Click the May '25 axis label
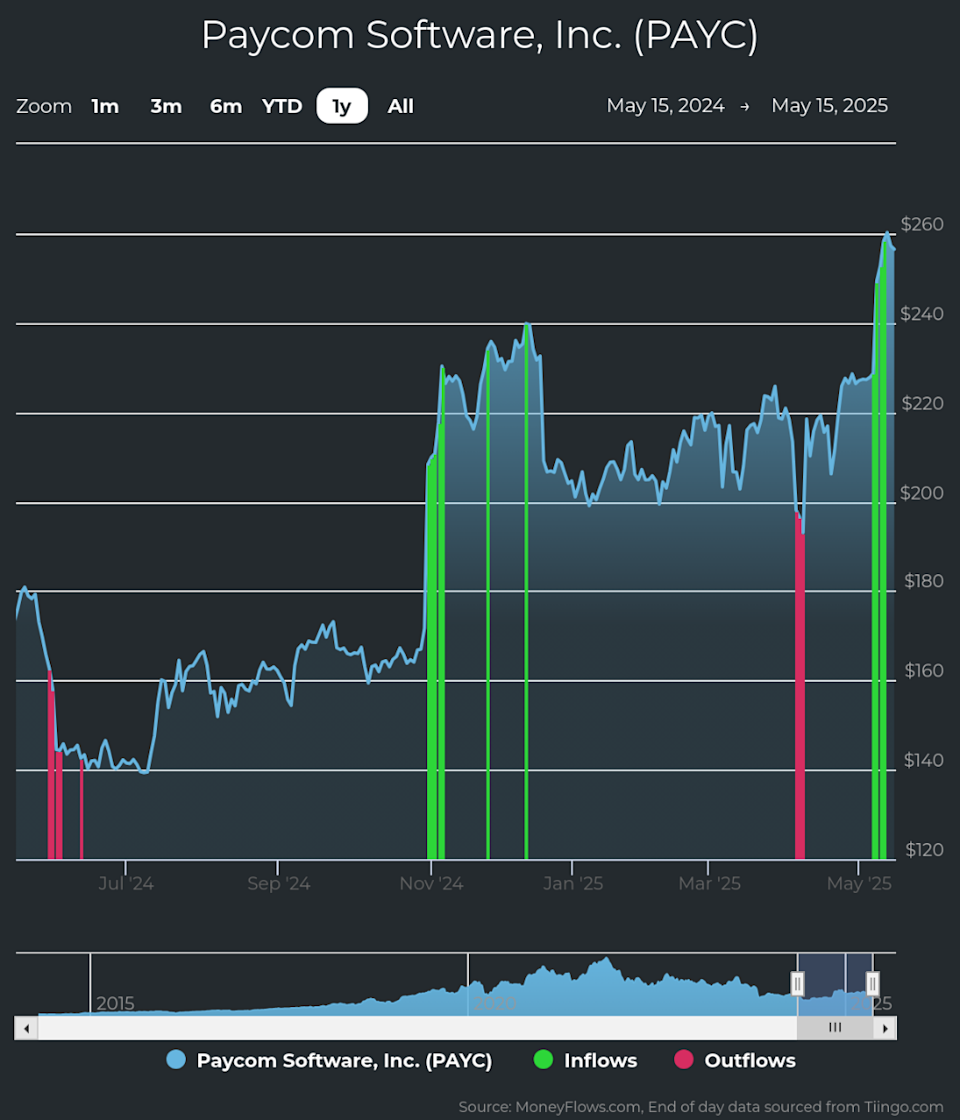The height and width of the screenshot is (1120, 960). pyautogui.click(x=859, y=884)
